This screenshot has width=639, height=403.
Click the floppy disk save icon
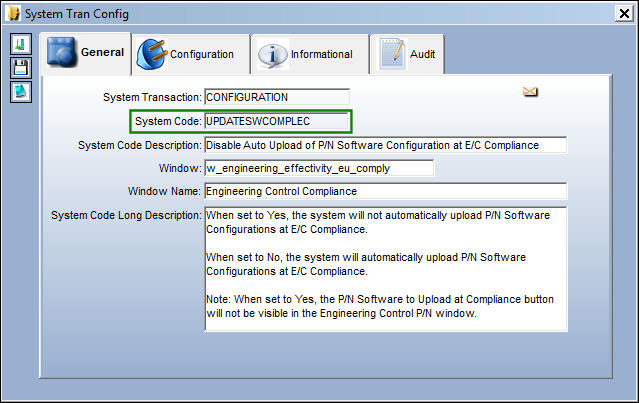pos(21,68)
